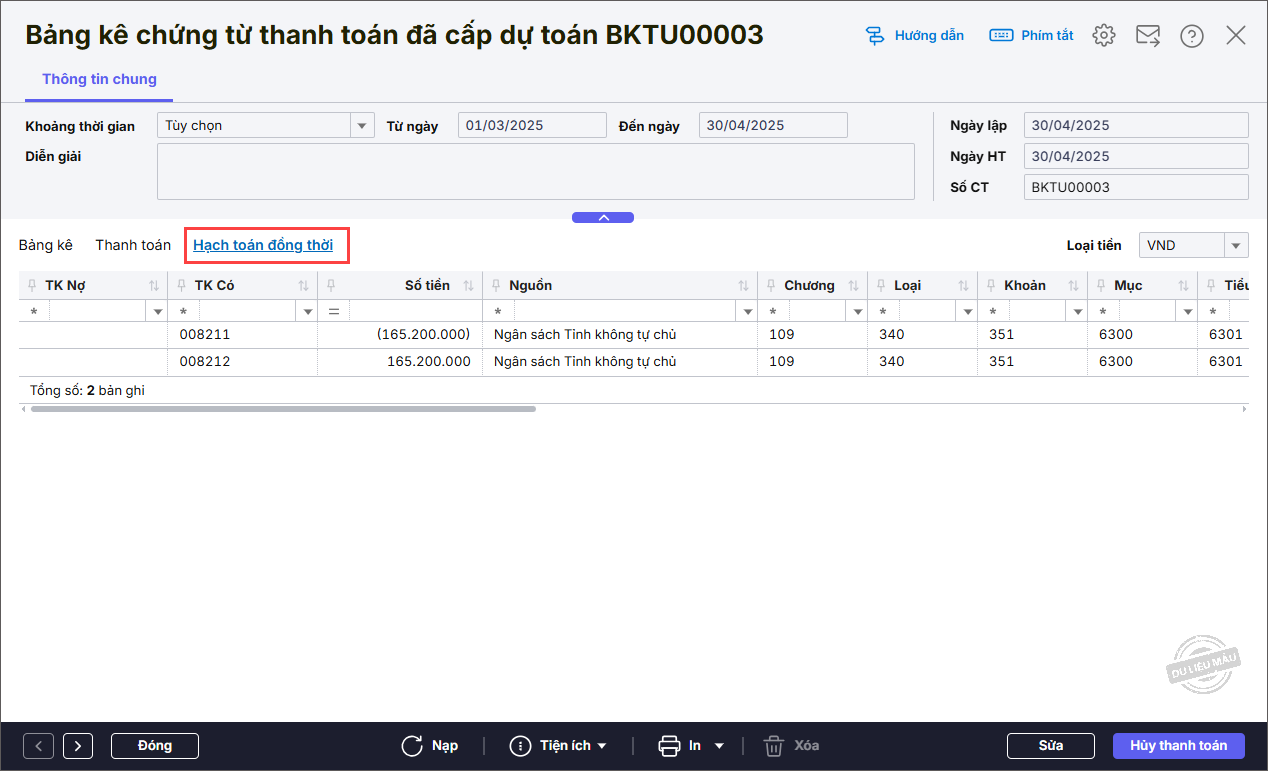Go to next record arrow
Viewport: 1268px width, 771px height.
click(x=78, y=746)
